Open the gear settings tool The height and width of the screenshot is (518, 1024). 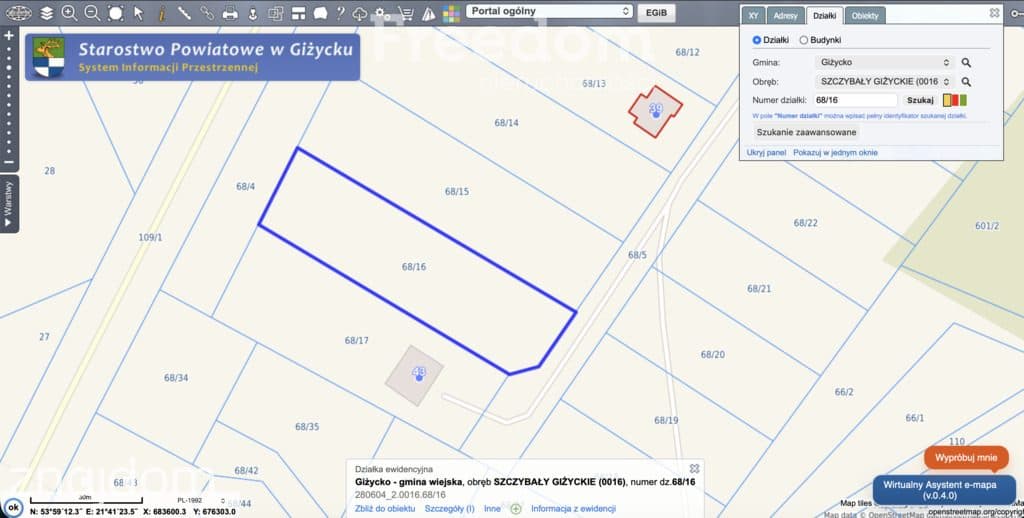383,12
